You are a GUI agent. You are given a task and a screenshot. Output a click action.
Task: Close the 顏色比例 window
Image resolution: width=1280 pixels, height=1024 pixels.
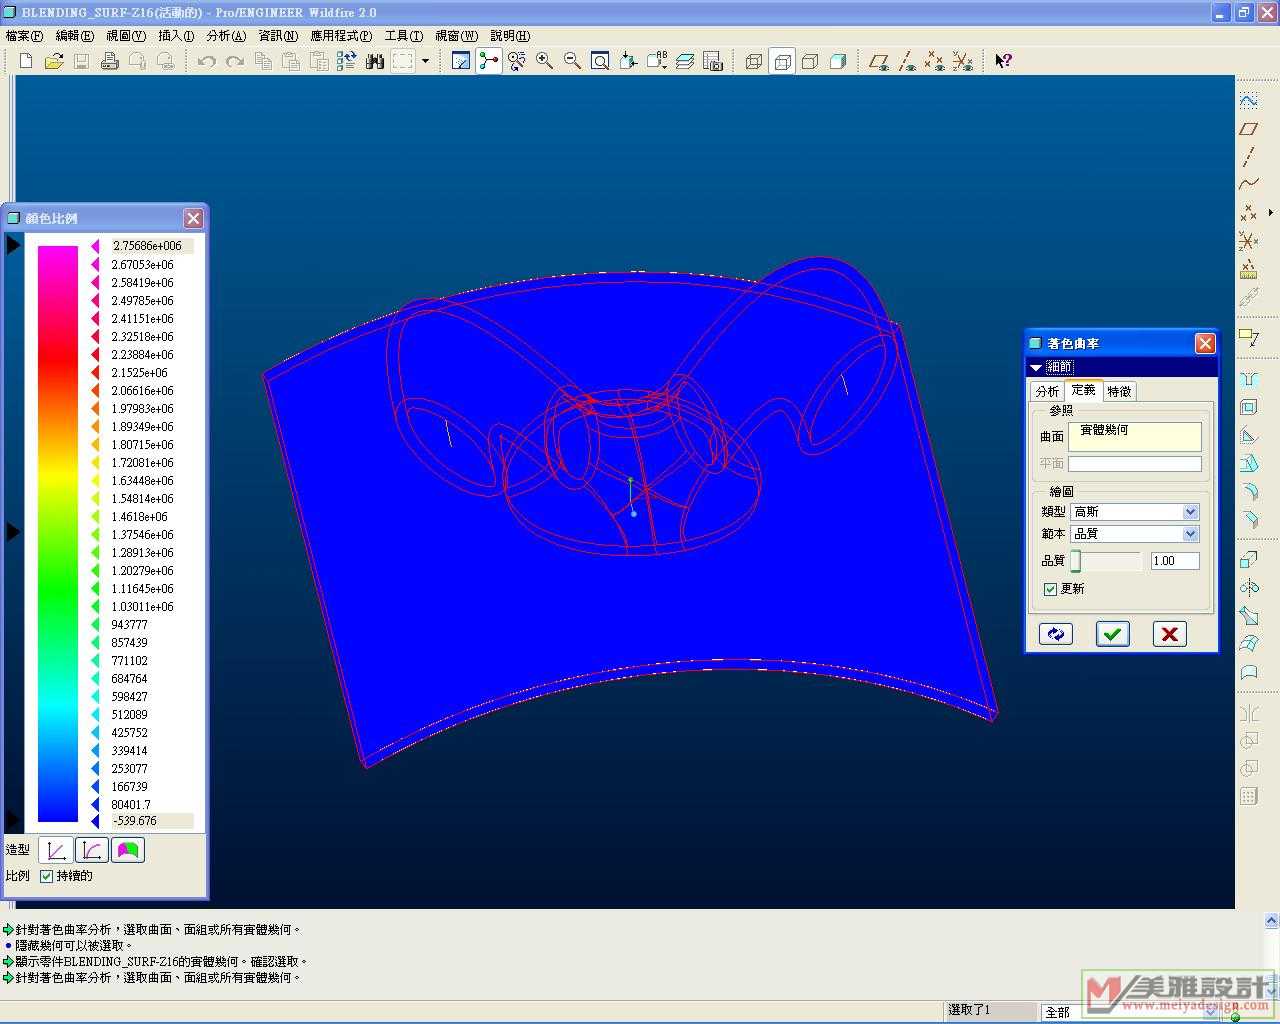193,218
